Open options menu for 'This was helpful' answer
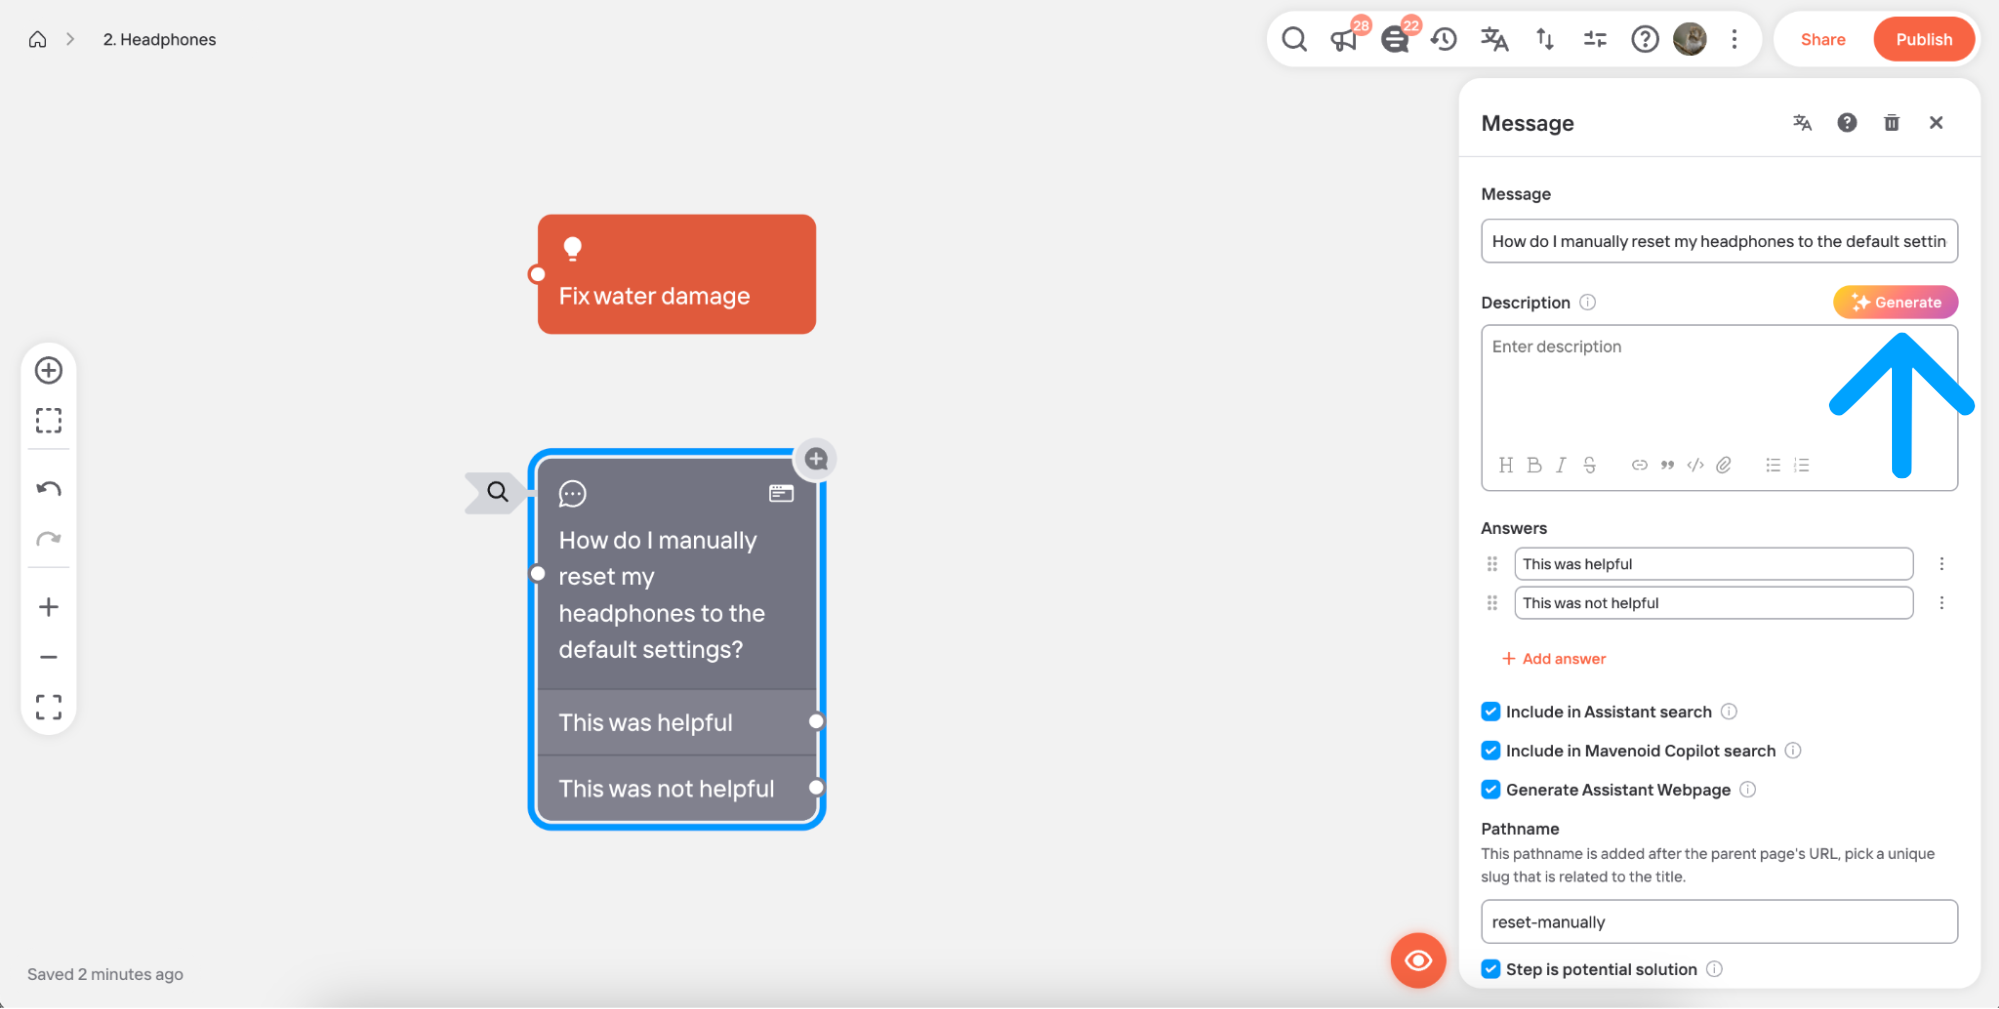1999x1009 pixels. click(x=1942, y=564)
